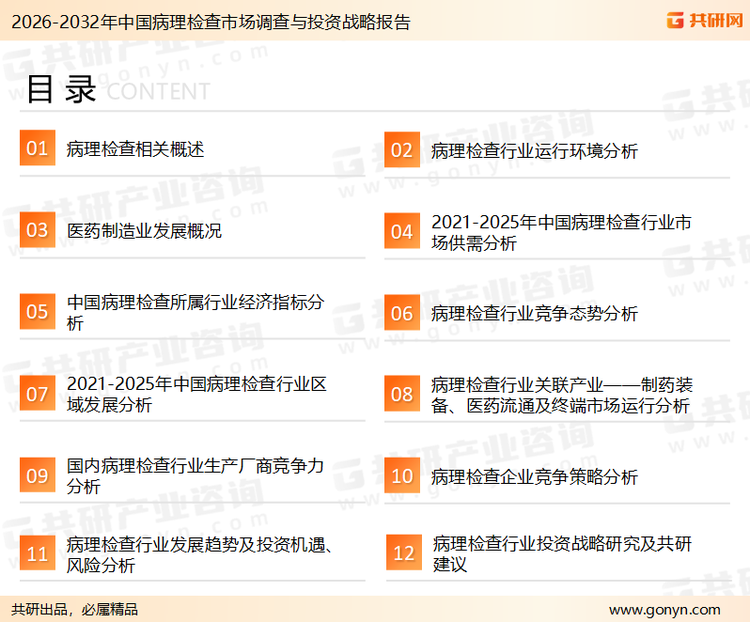
Task: Click the orange 07 number badge
Action: (37, 394)
